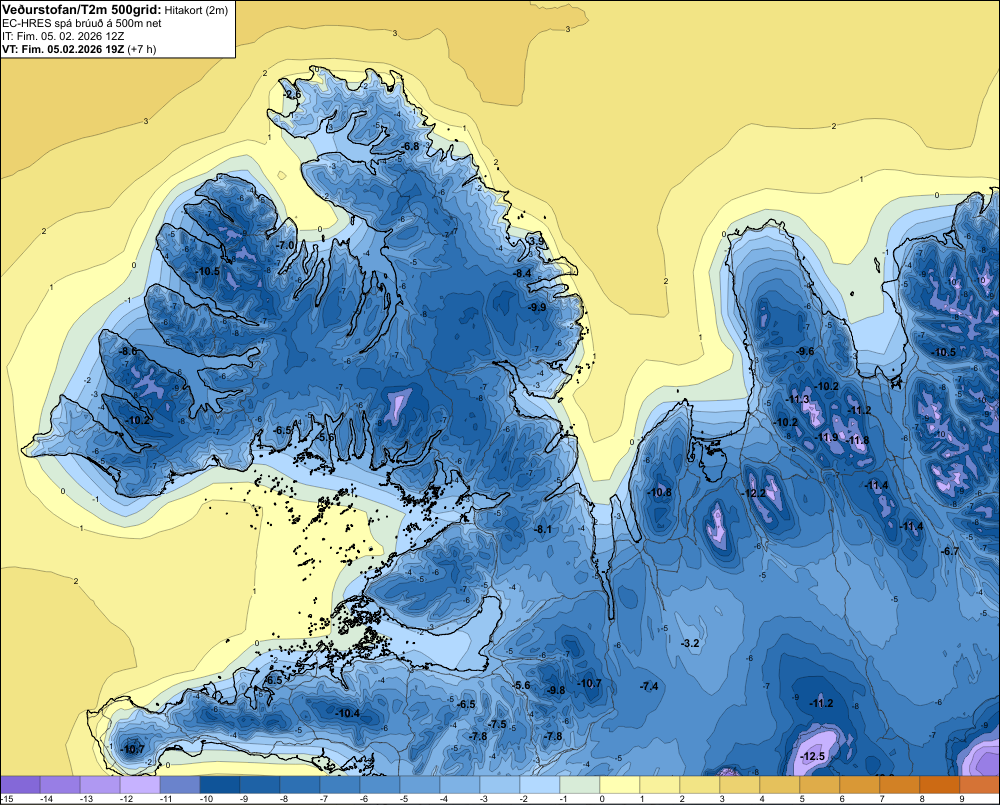Click the "-10.8" temperature label

coord(659,492)
